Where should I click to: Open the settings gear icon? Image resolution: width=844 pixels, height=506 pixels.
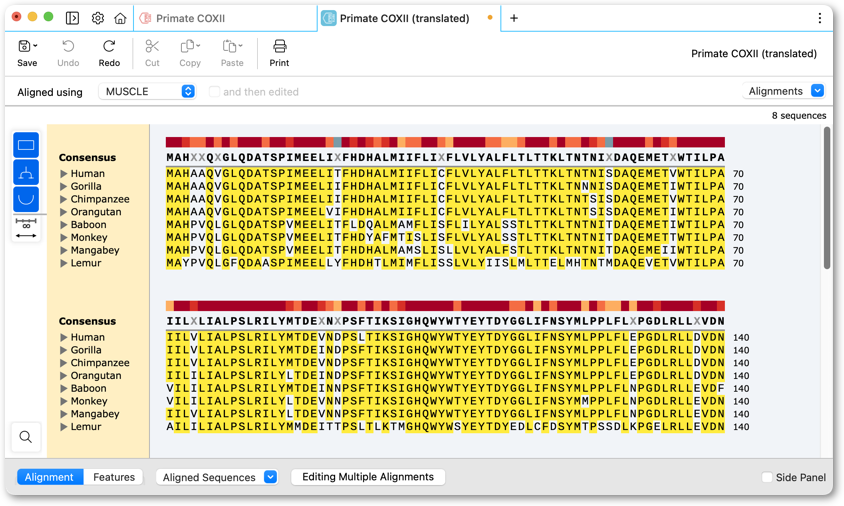point(97,18)
